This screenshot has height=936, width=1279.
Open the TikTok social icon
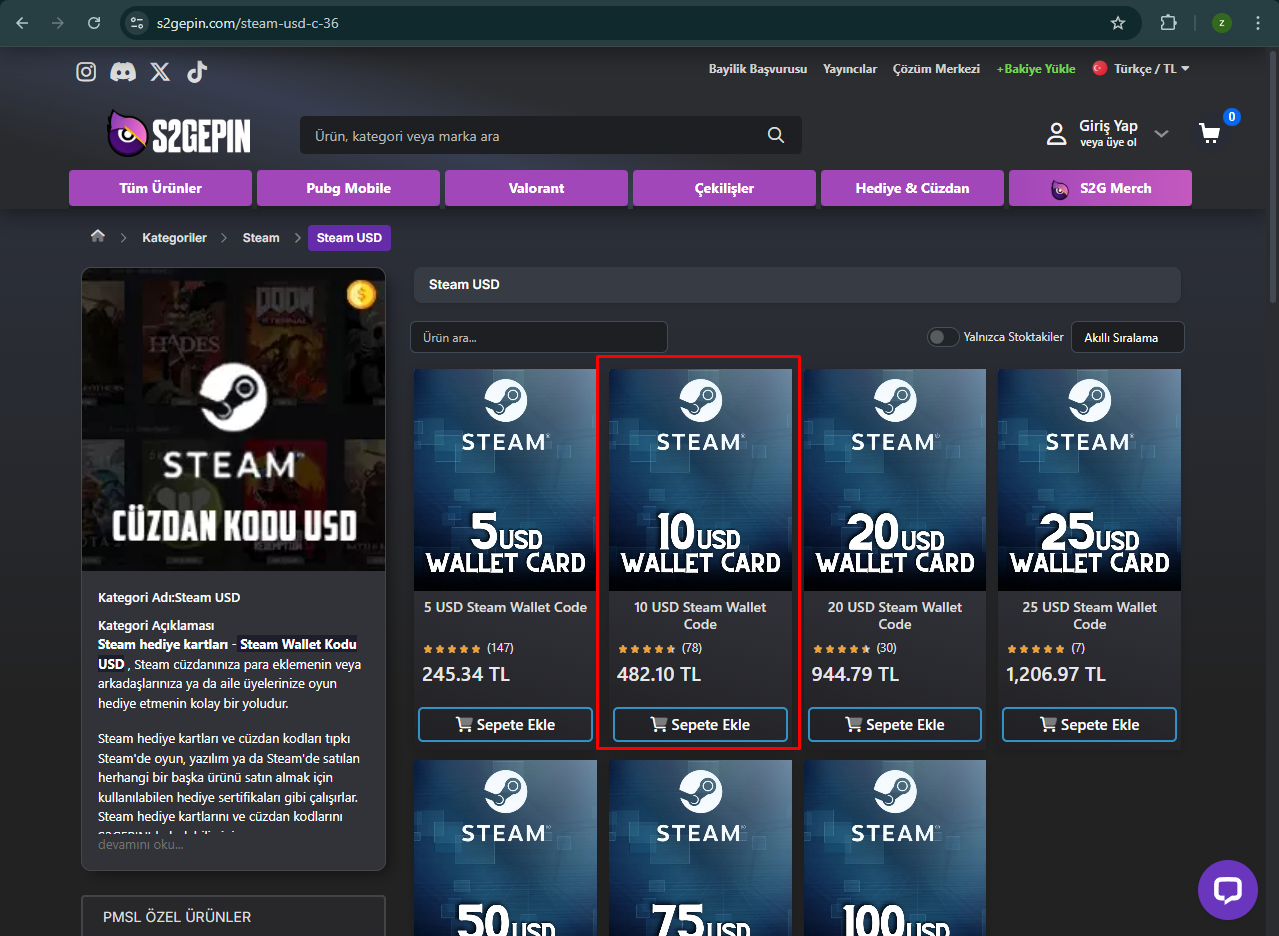coord(196,71)
